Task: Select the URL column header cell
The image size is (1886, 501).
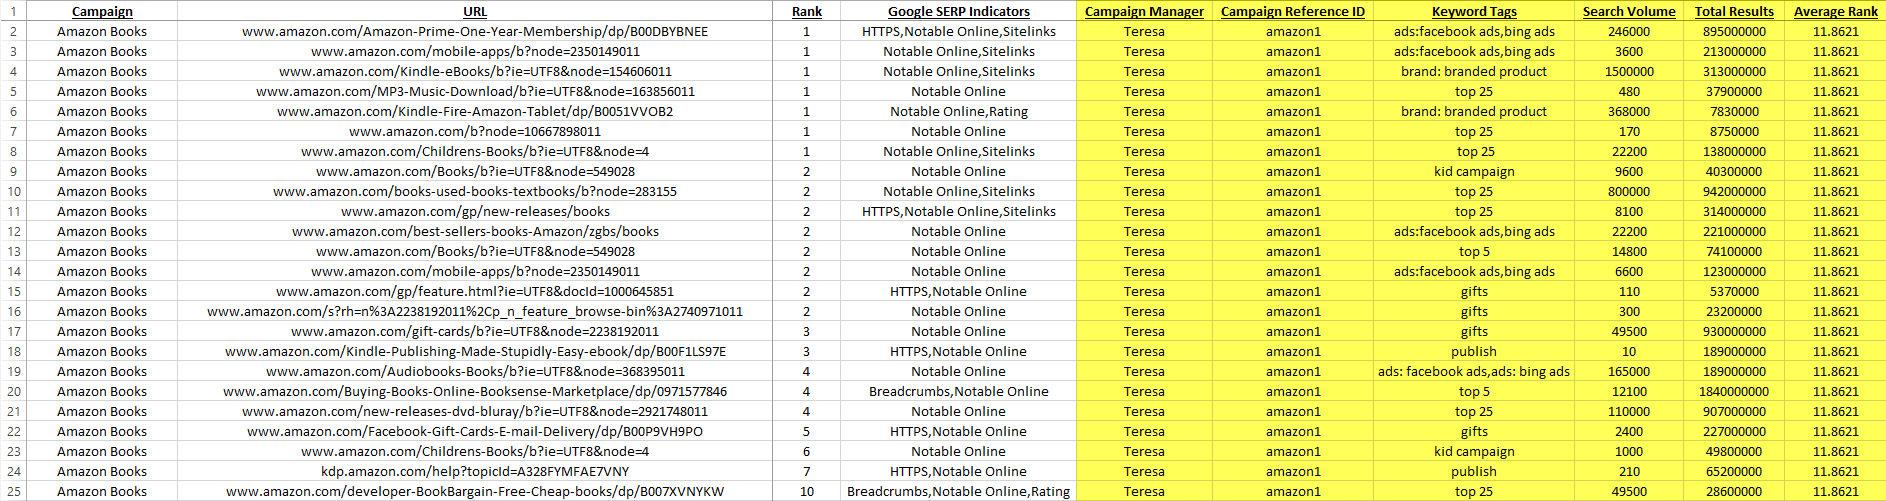Action: (x=475, y=11)
